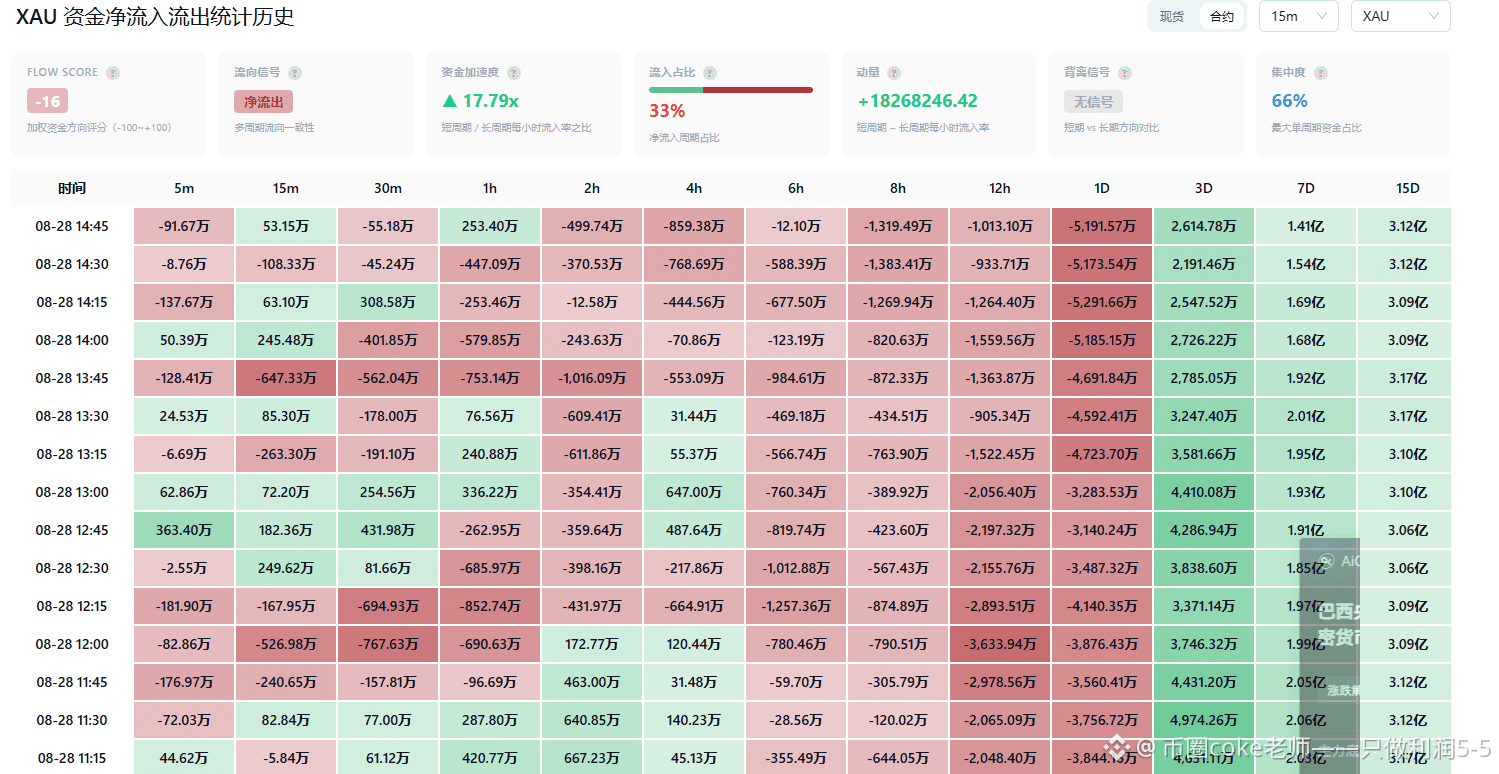Click the 流入占比 red-green progress bar
This screenshot has height=774, width=1499.
(x=731, y=90)
